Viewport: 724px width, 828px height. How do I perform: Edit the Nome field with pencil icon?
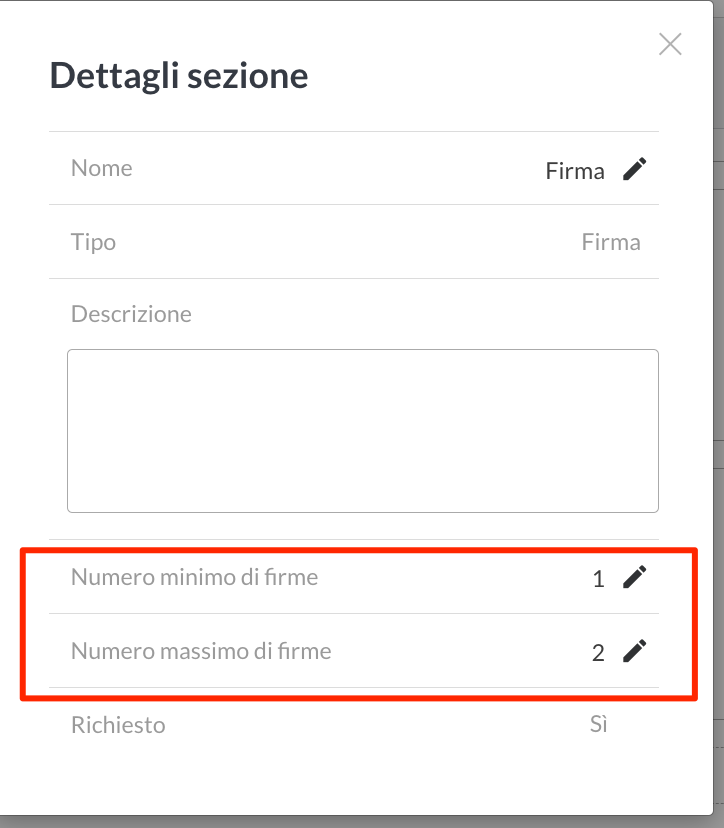634,169
